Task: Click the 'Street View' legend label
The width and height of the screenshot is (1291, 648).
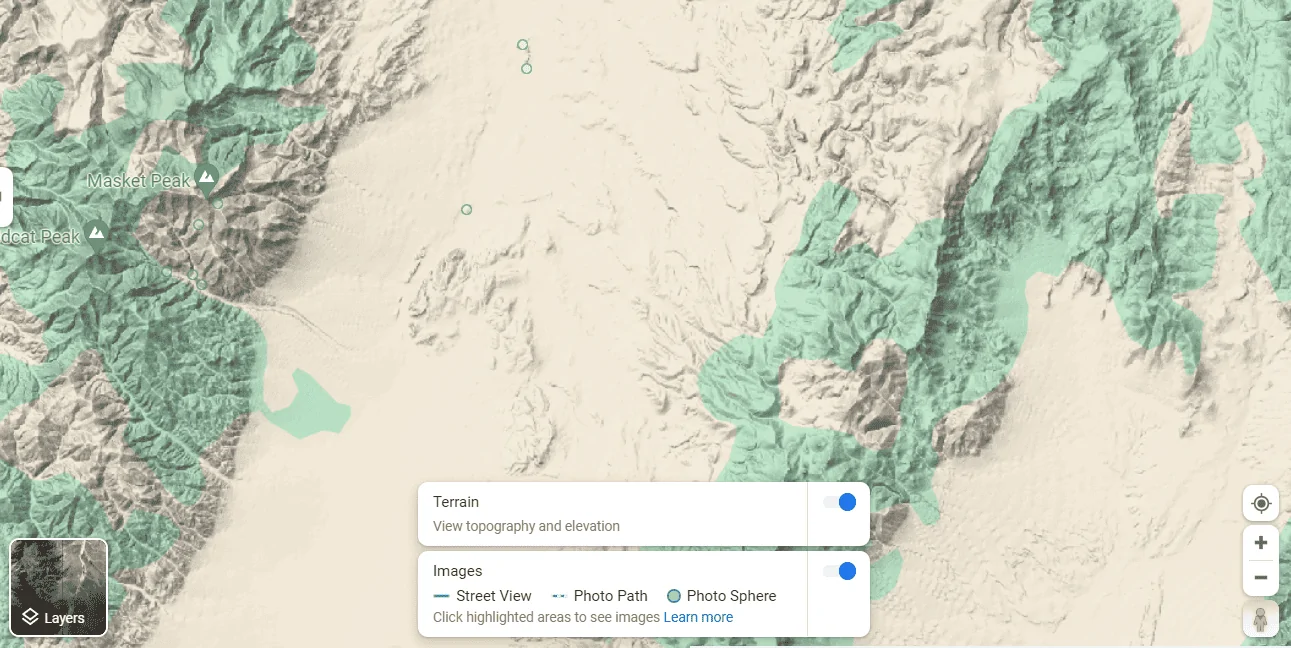Action: pos(494,596)
